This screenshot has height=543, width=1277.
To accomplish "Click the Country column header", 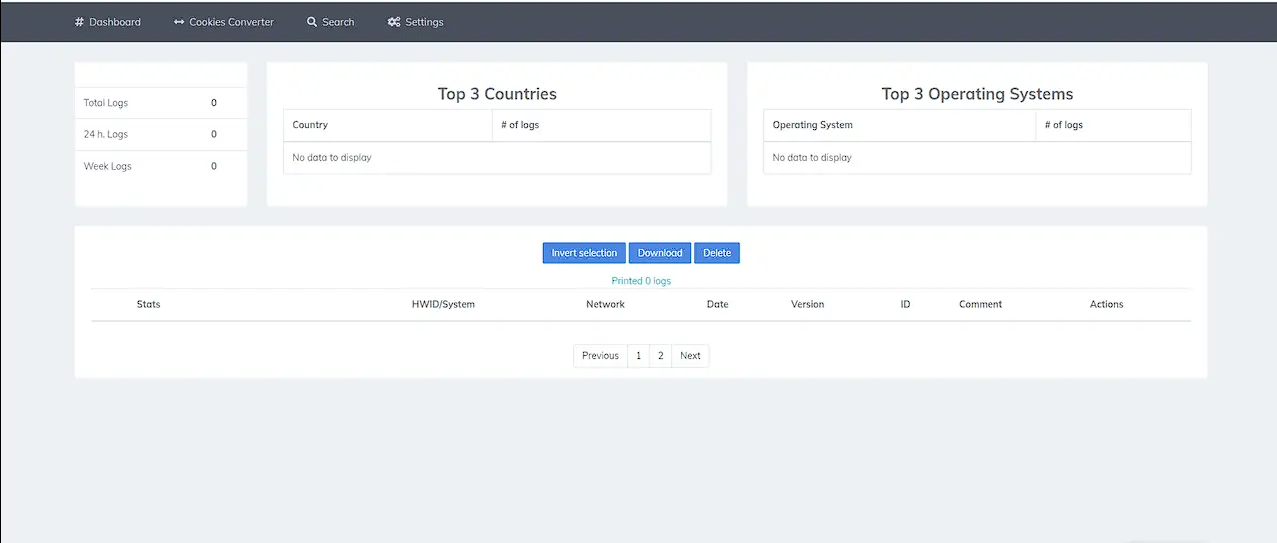I will coord(310,125).
